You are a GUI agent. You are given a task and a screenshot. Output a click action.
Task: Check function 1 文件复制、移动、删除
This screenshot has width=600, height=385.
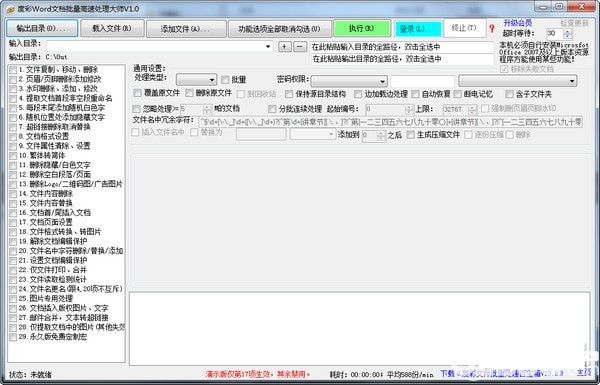[13, 70]
